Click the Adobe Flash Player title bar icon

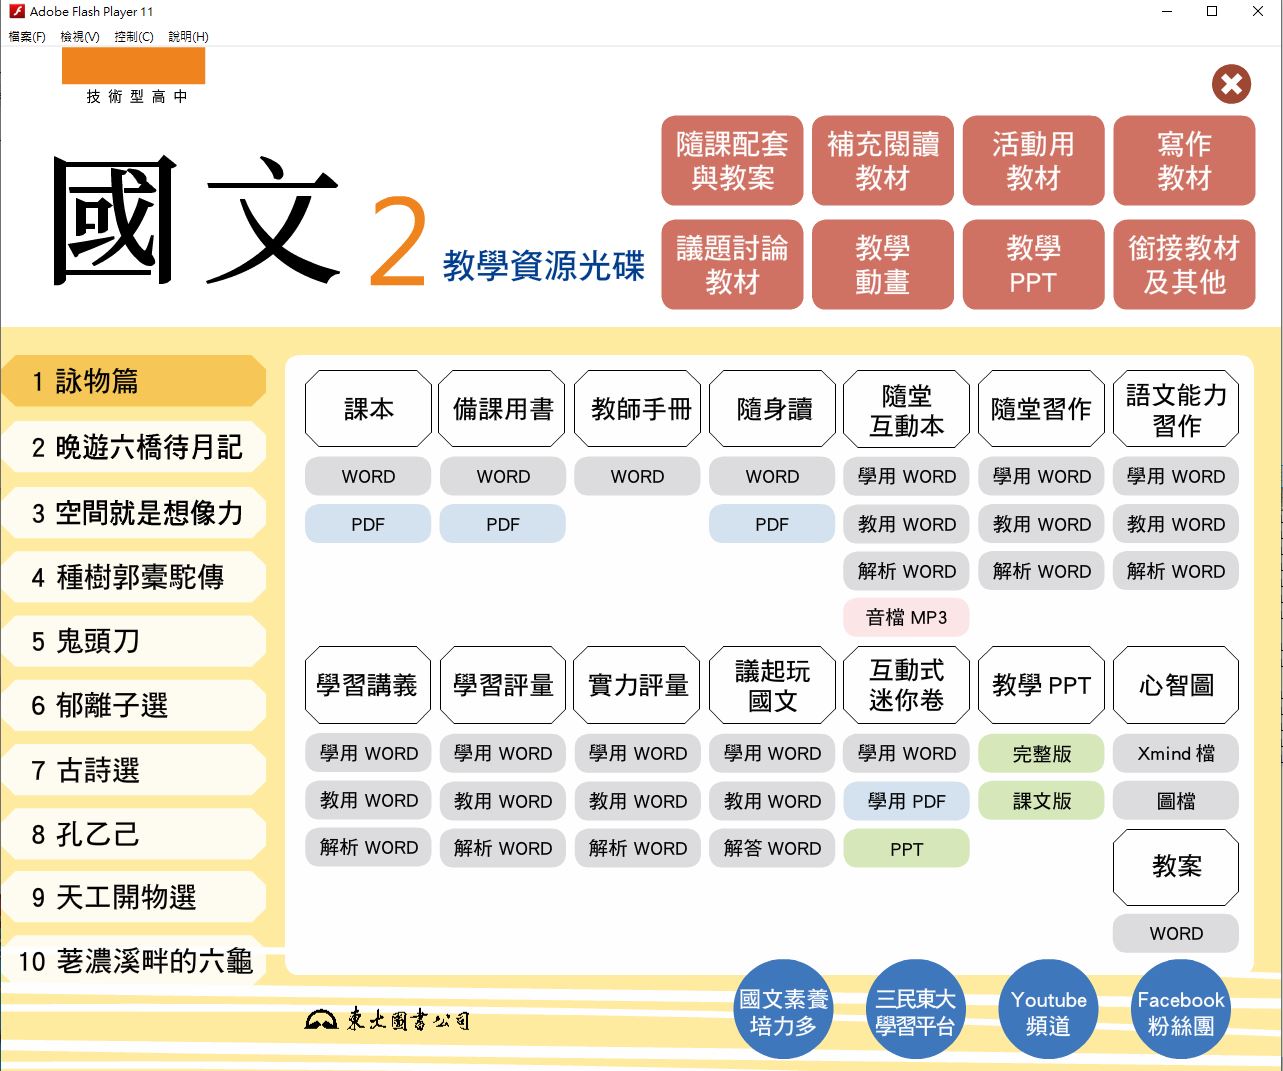[x=16, y=12]
